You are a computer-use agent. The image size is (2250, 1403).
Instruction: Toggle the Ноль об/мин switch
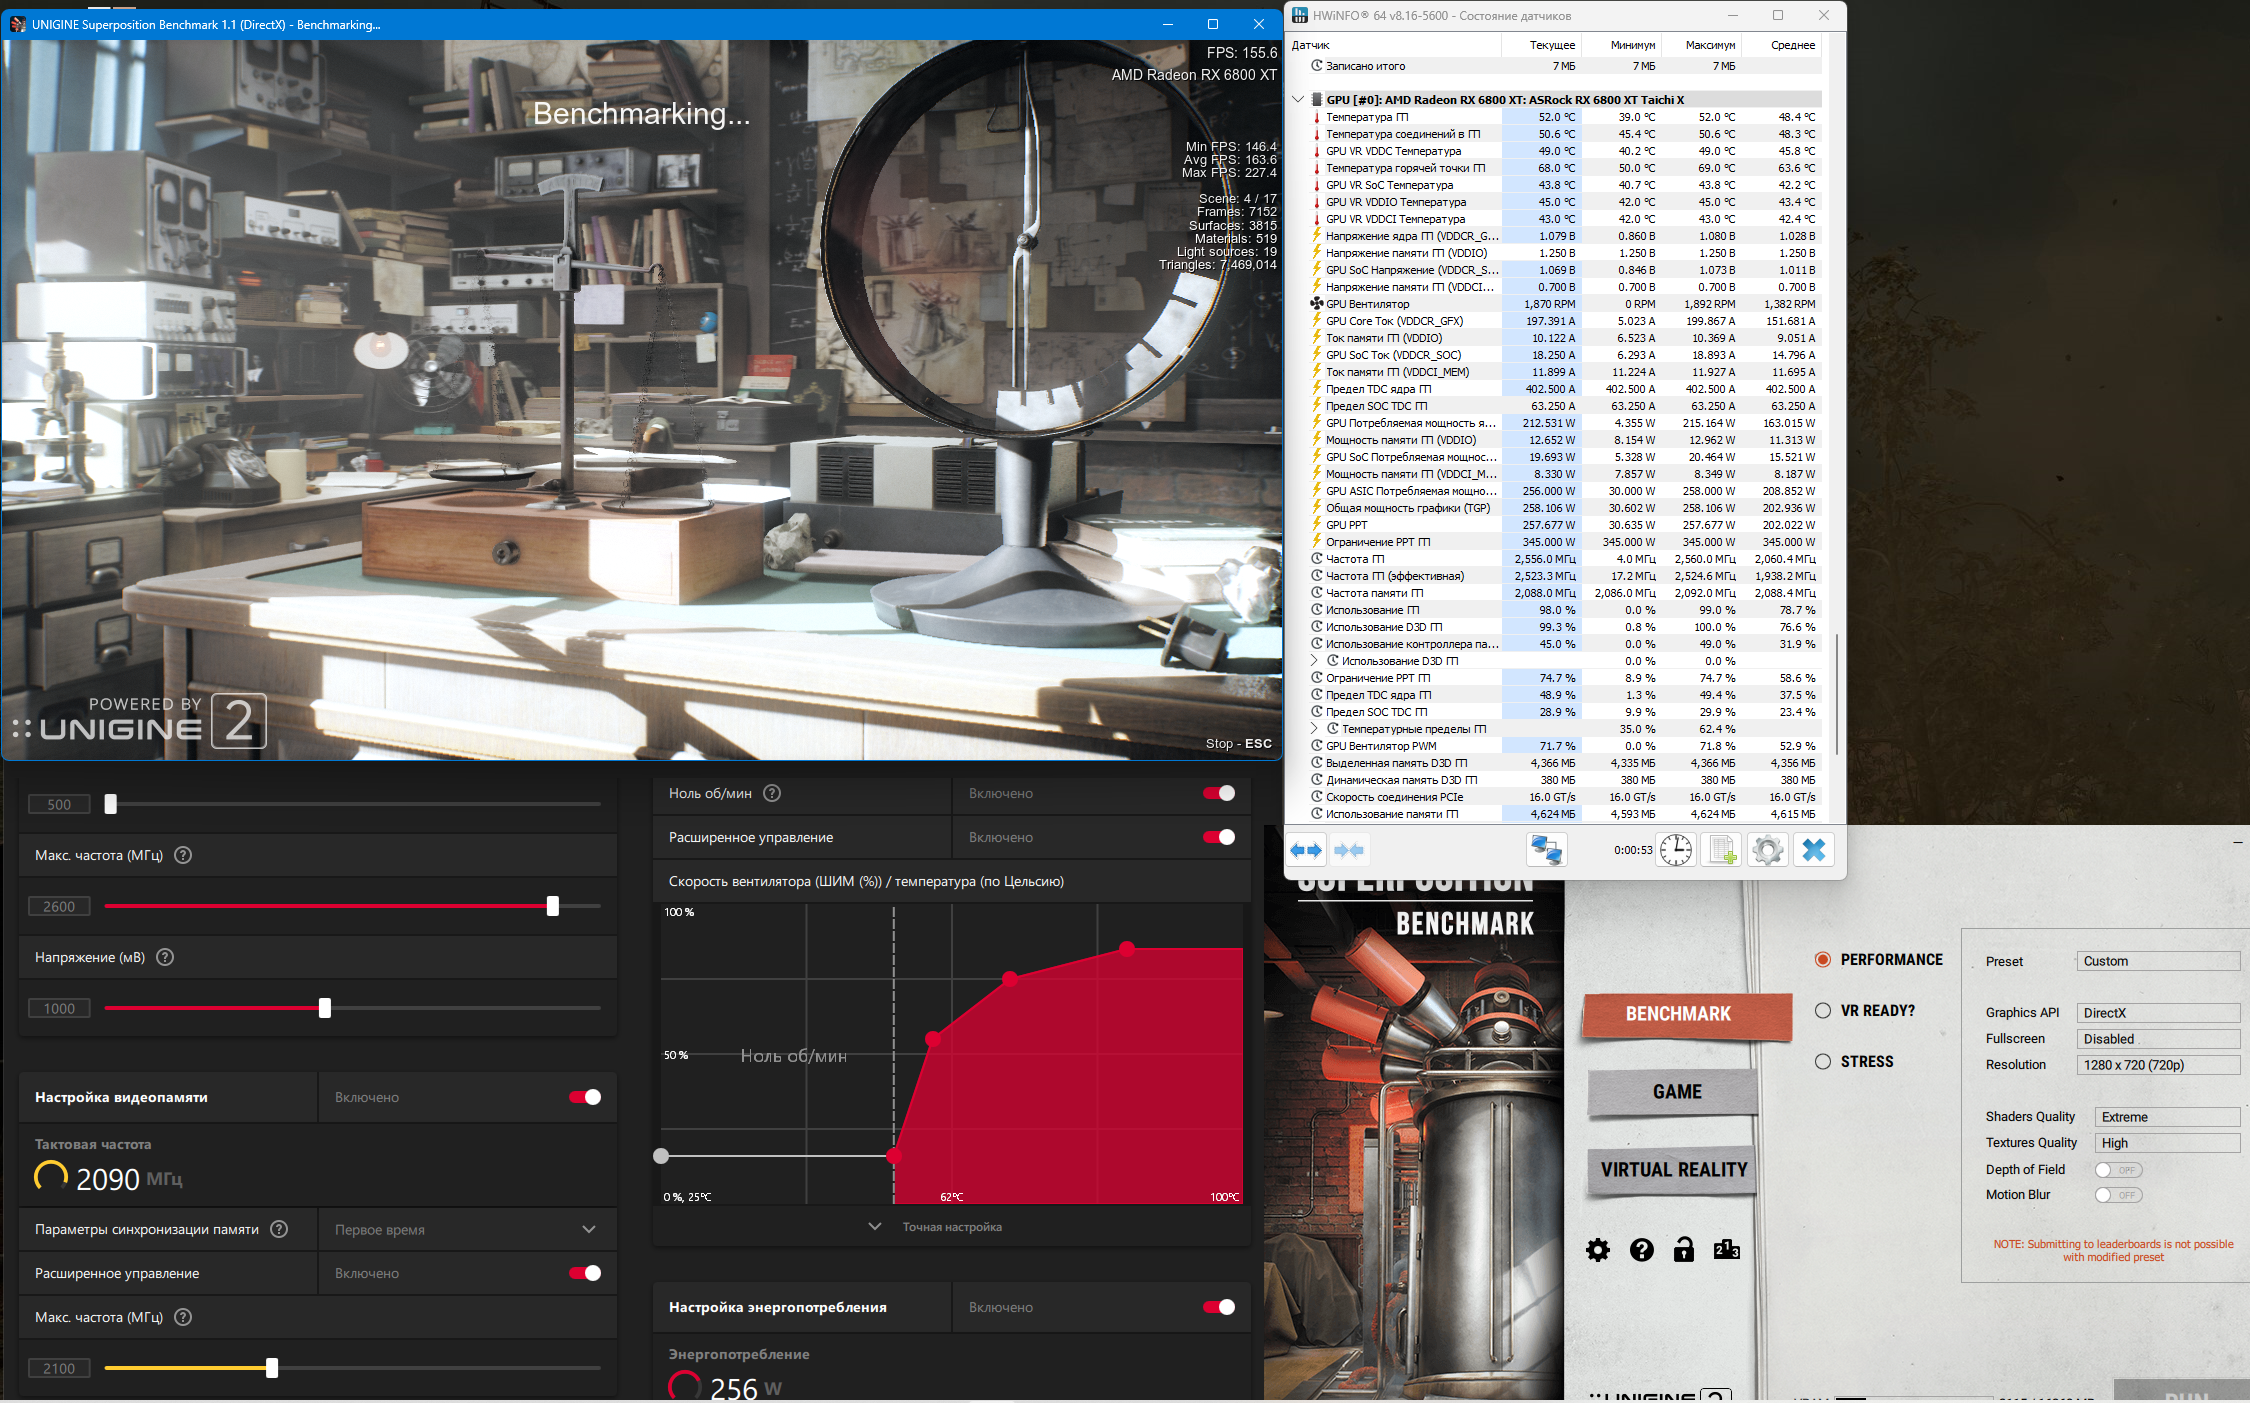[1219, 793]
